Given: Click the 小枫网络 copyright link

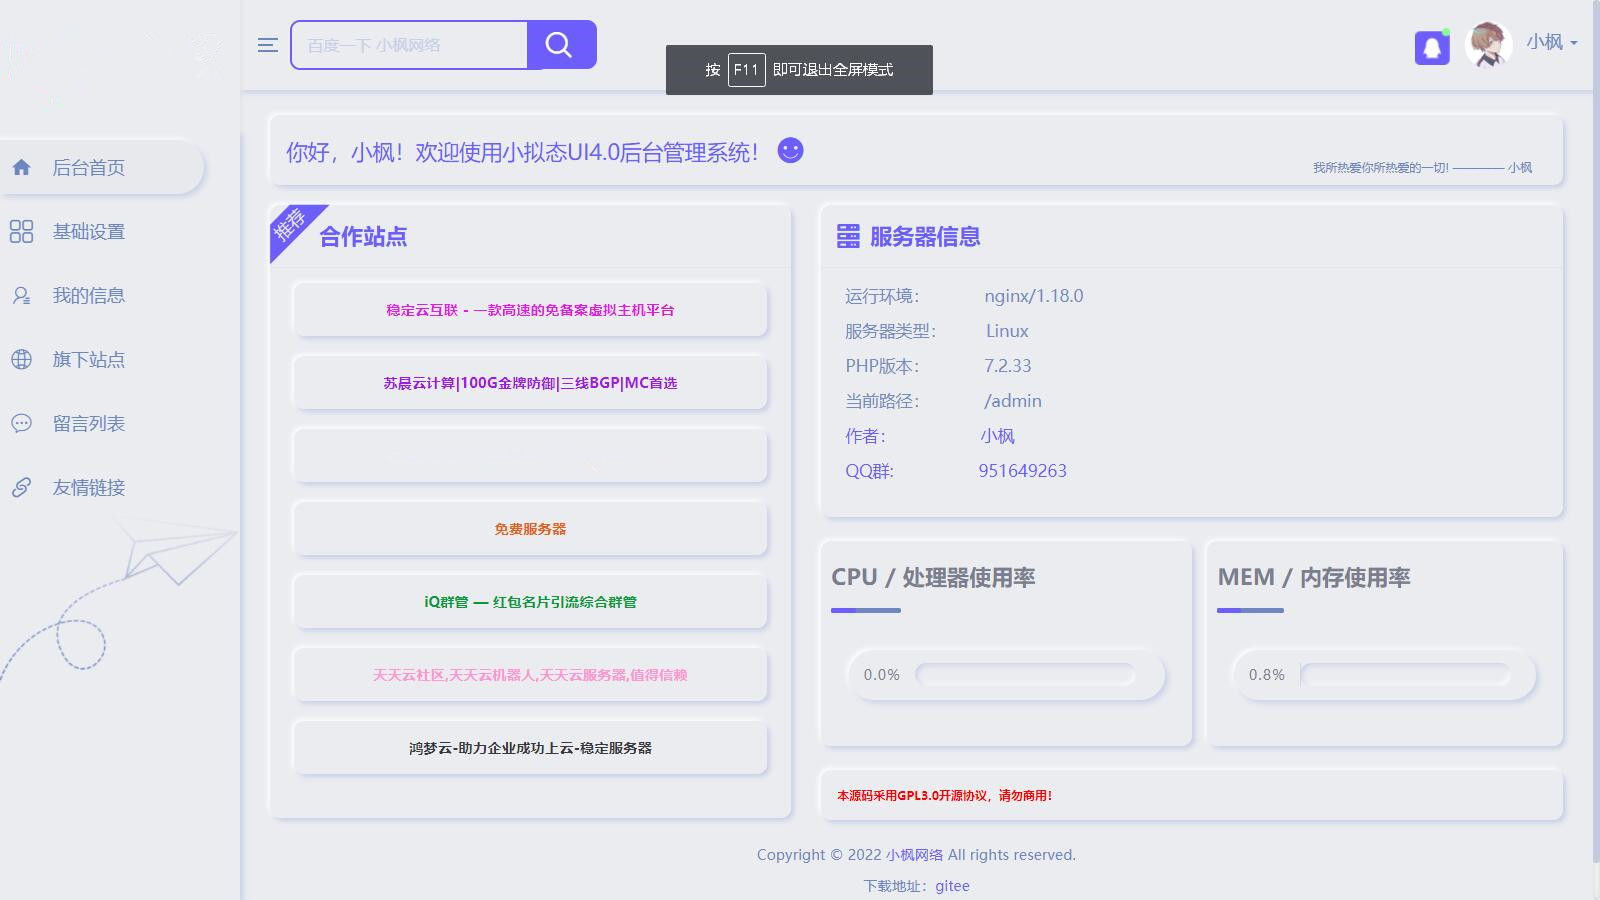Looking at the screenshot, I should click(x=914, y=855).
